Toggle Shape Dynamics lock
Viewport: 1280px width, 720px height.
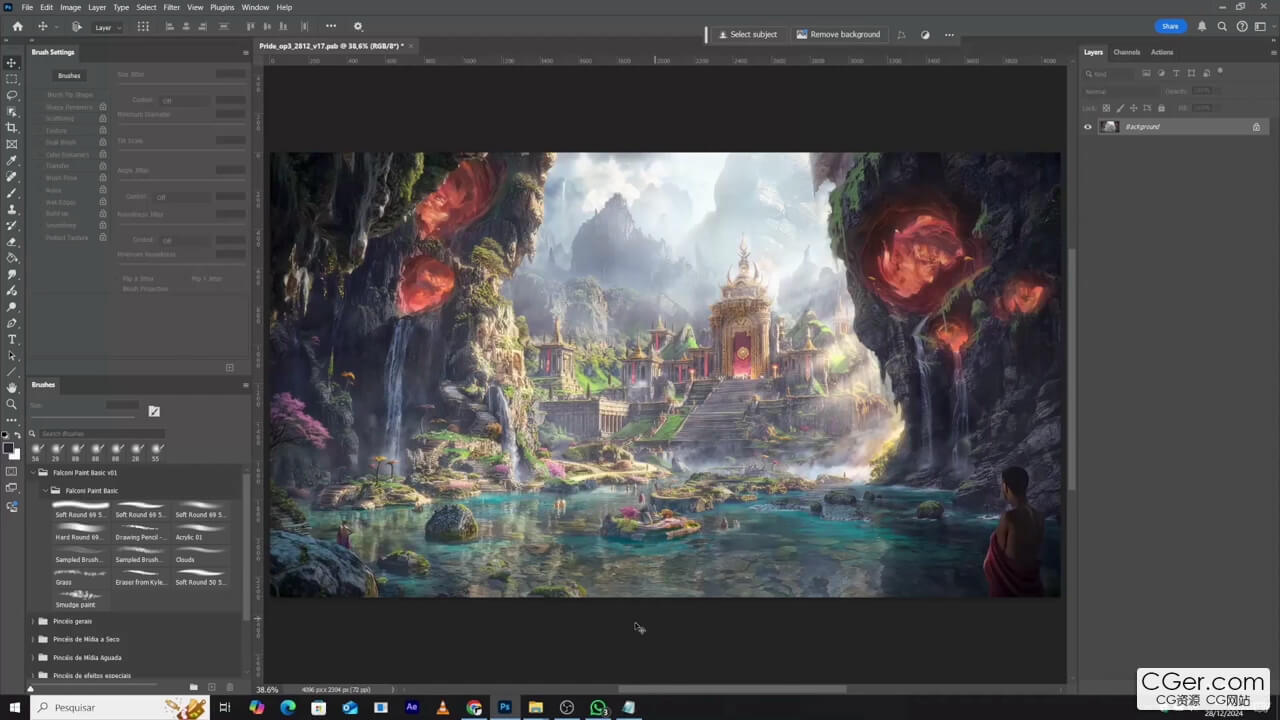point(102,107)
